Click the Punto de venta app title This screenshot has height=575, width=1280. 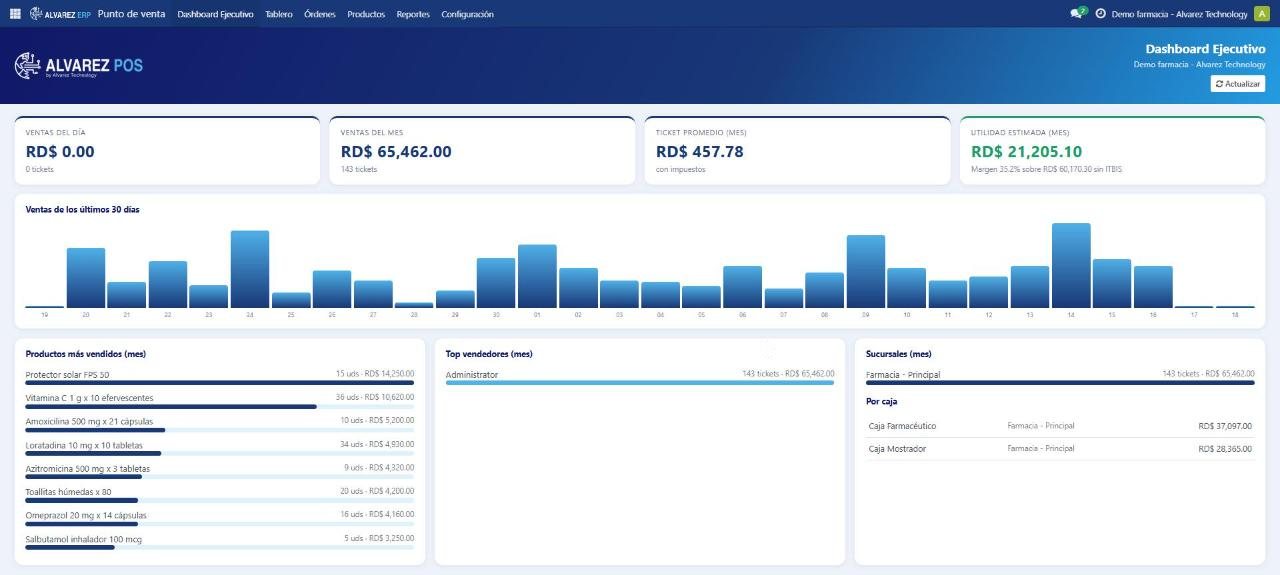[x=132, y=14]
